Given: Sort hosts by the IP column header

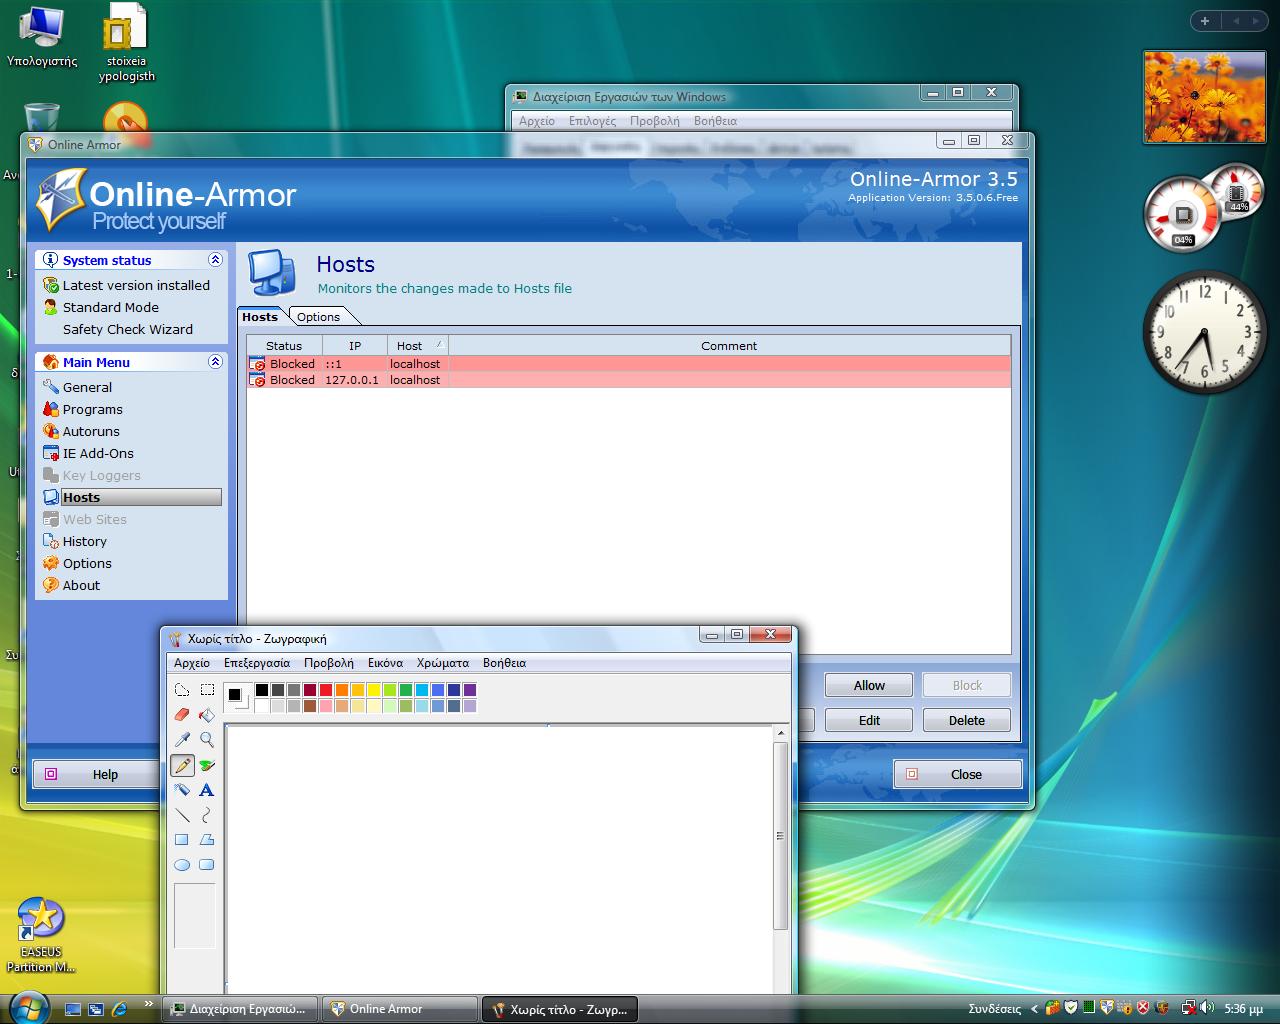Looking at the screenshot, I should [x=354, y=346].
